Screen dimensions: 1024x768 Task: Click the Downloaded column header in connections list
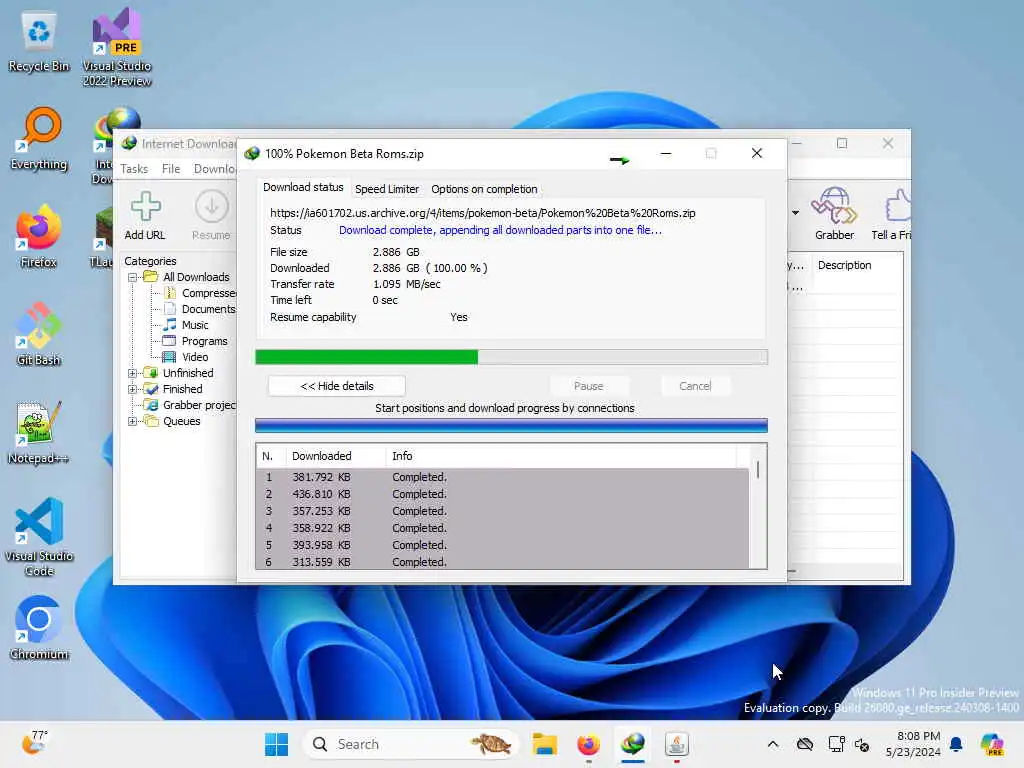coord(336,456)
